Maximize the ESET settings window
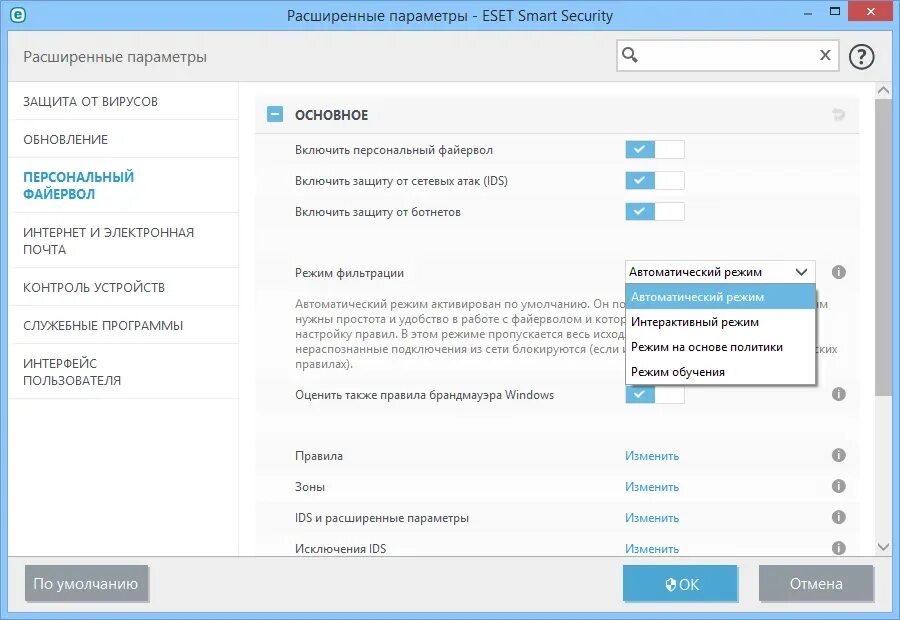This screenshot has height=620, width=900. (835, 11)
